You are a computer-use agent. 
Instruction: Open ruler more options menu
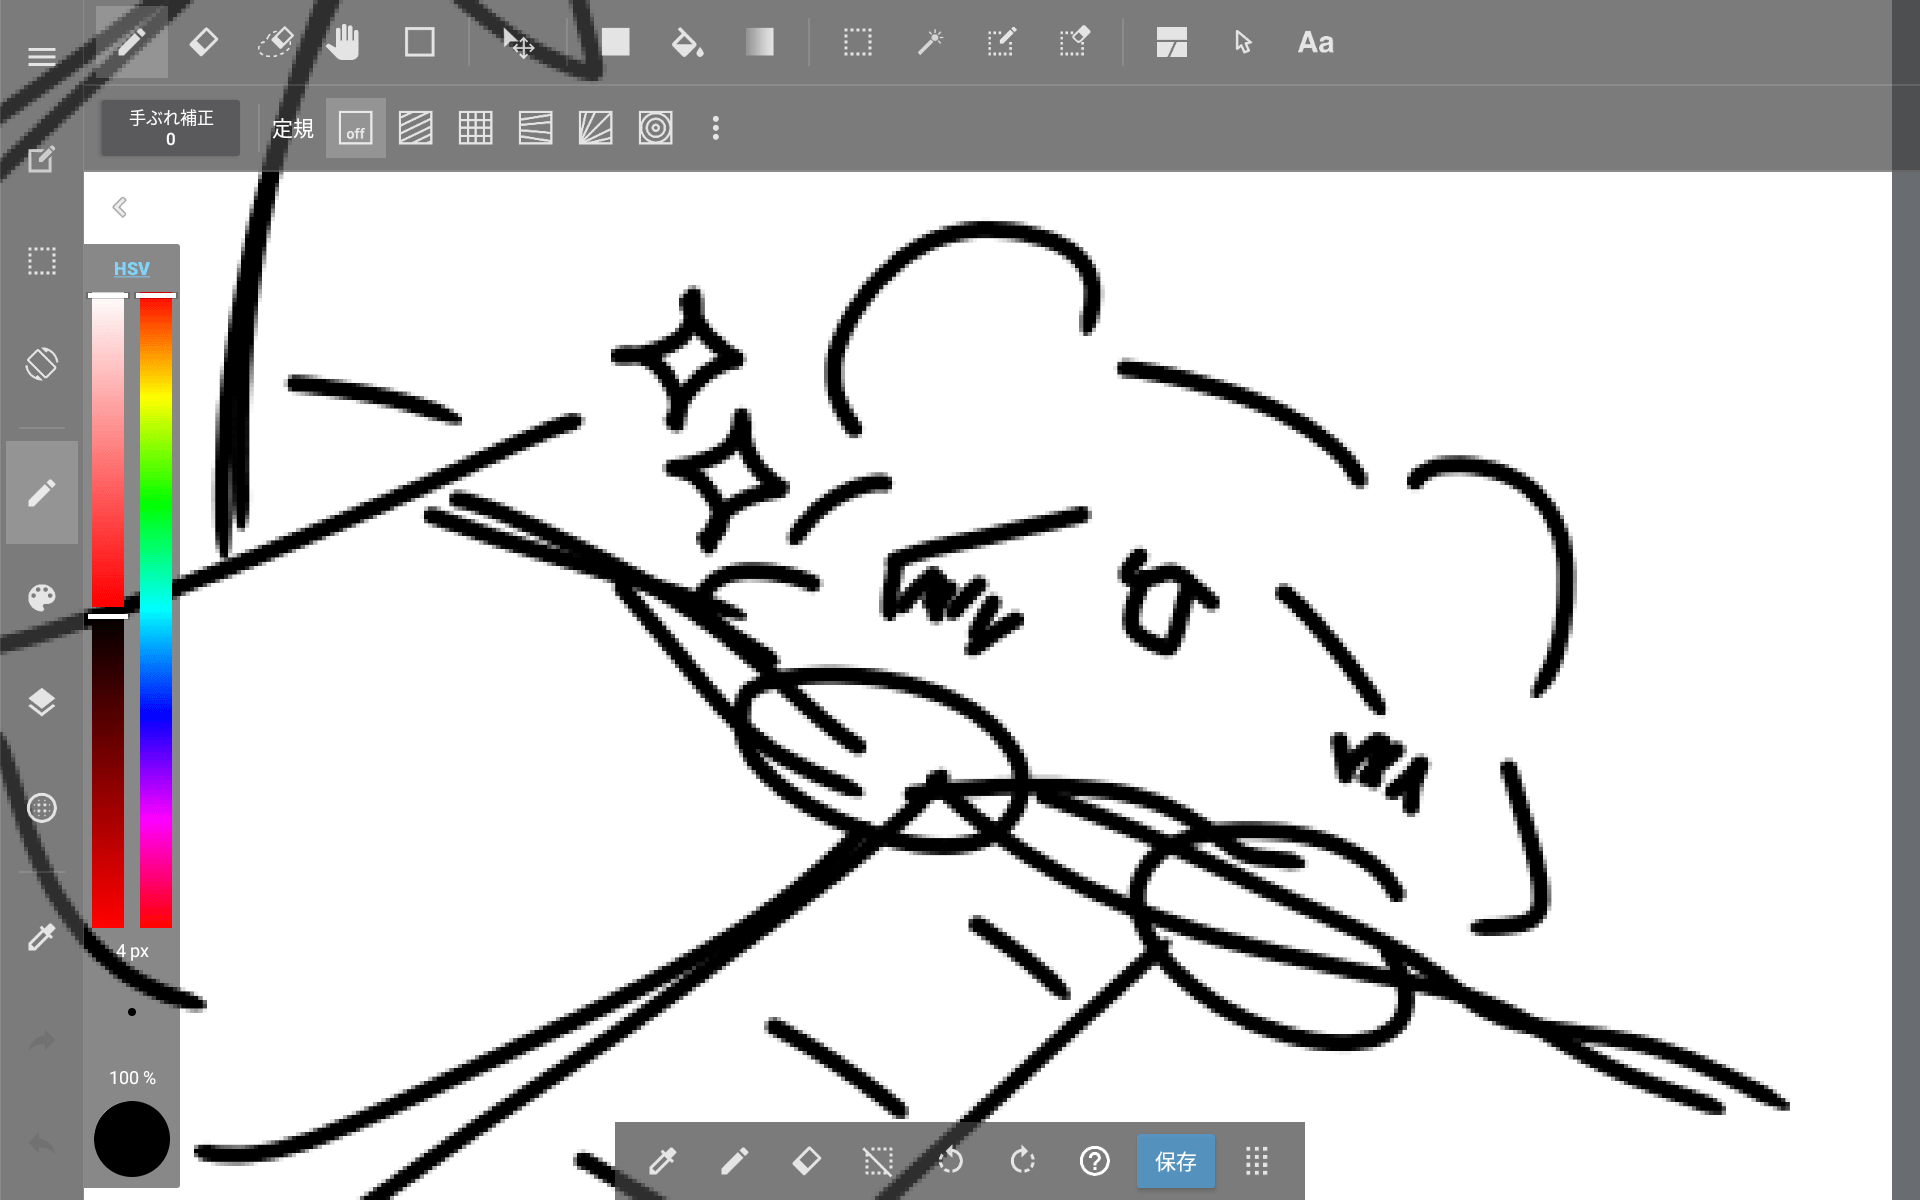pyautogui.click(x=715, y=129)
